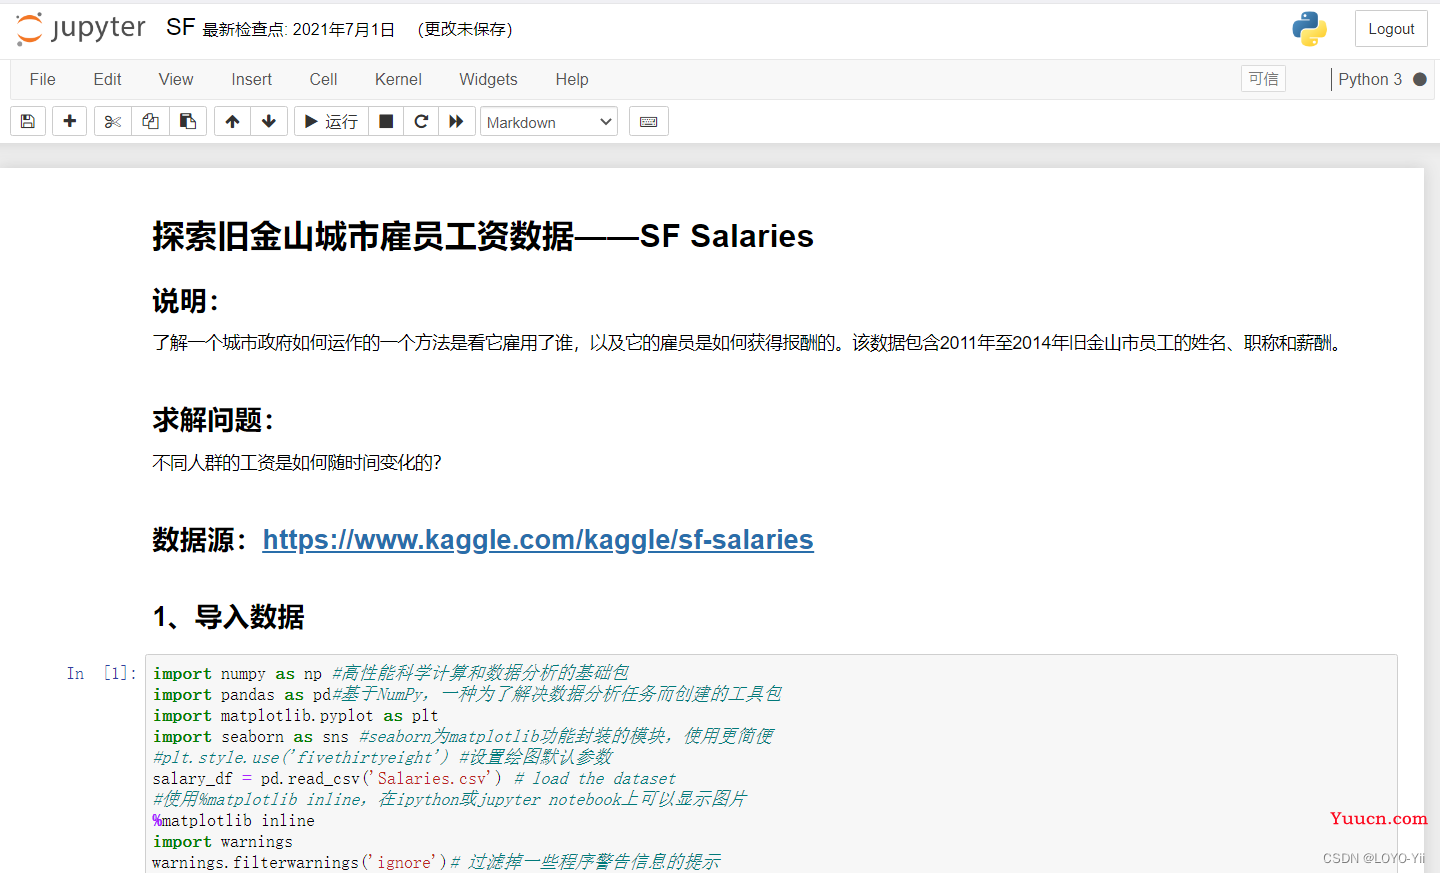
Task: Open the Edit menu
Action: (x=107, y=79)
